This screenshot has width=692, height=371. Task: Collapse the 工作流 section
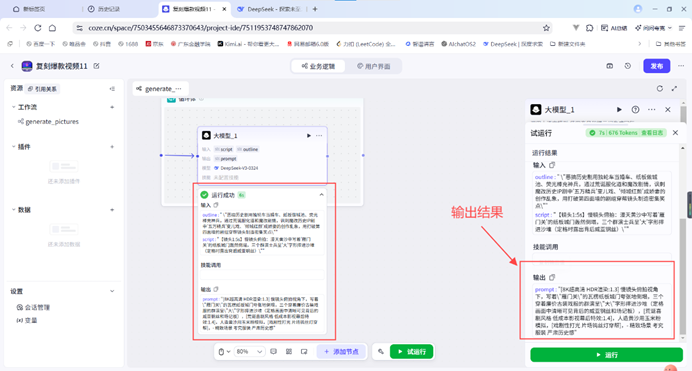(x=13, y=107)
